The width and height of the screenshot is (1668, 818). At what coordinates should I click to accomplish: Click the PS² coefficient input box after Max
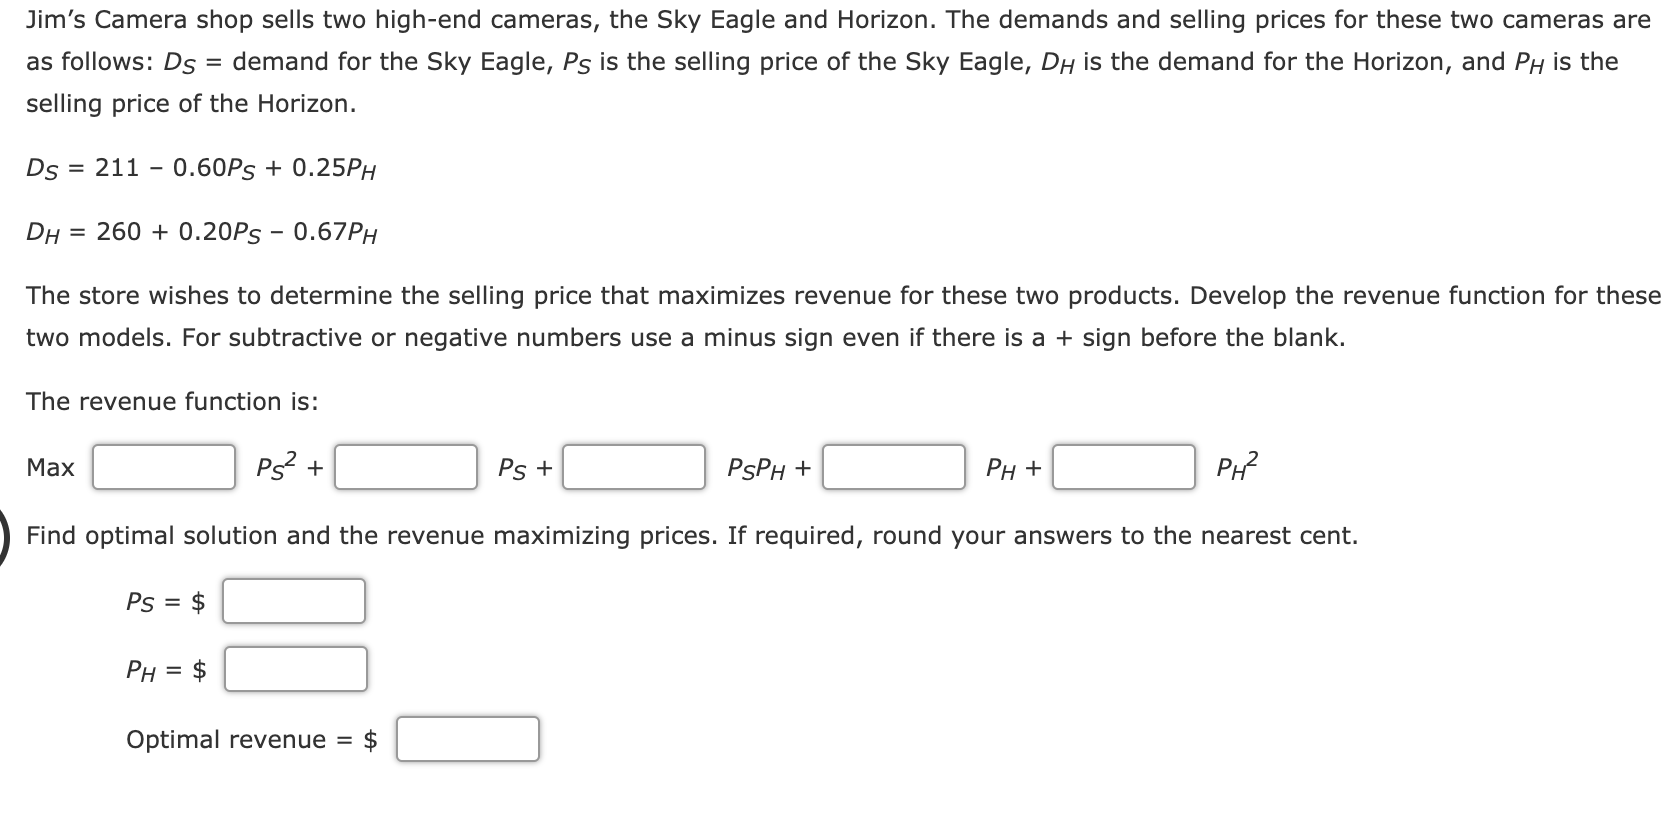(164, 467)
